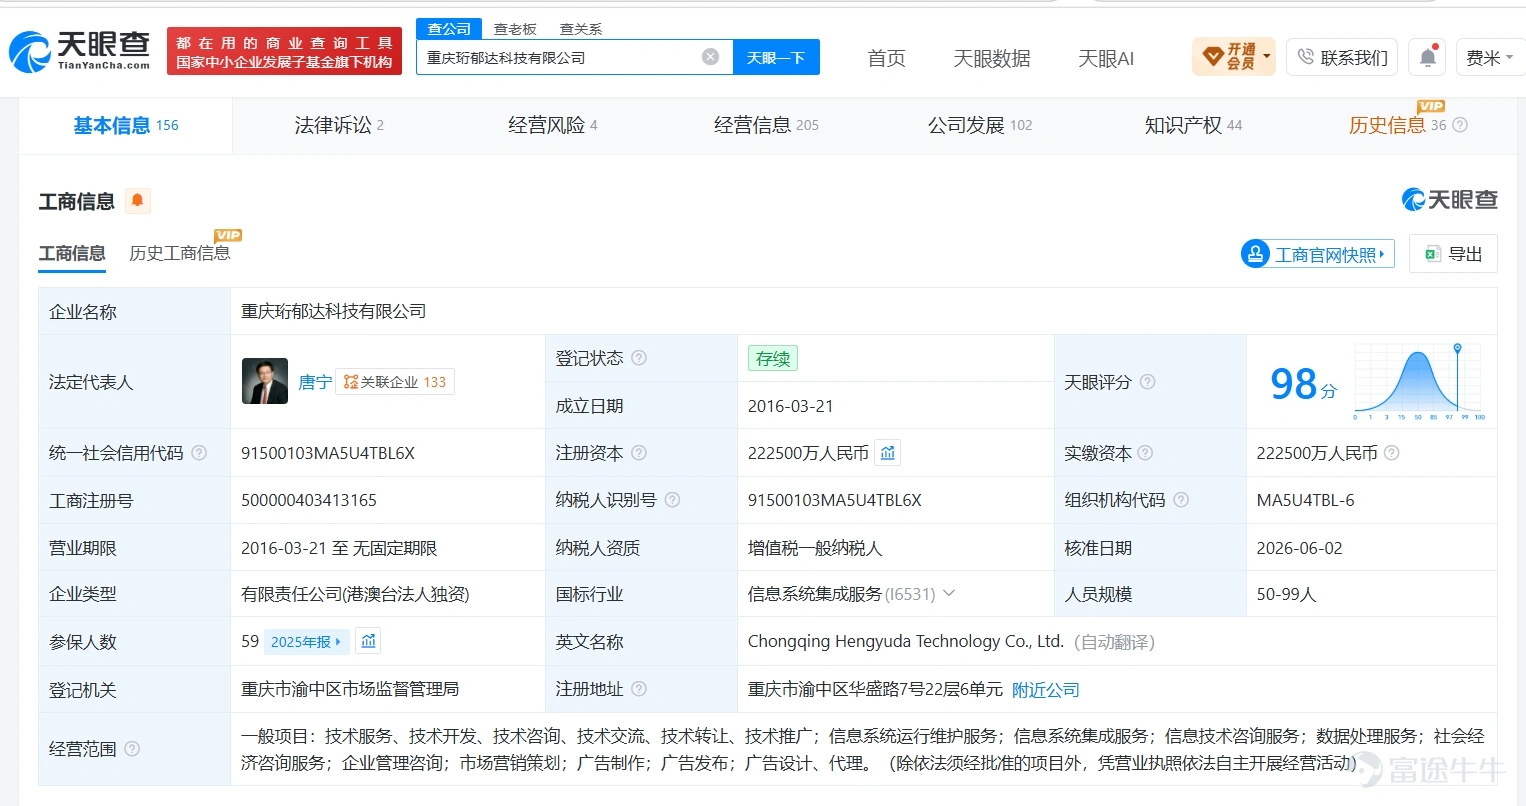Screen dimensions: 1526x806
Task: Open the 历史工商信息 sub-tab
Action: pyautogui.click(x=180, y=253)
